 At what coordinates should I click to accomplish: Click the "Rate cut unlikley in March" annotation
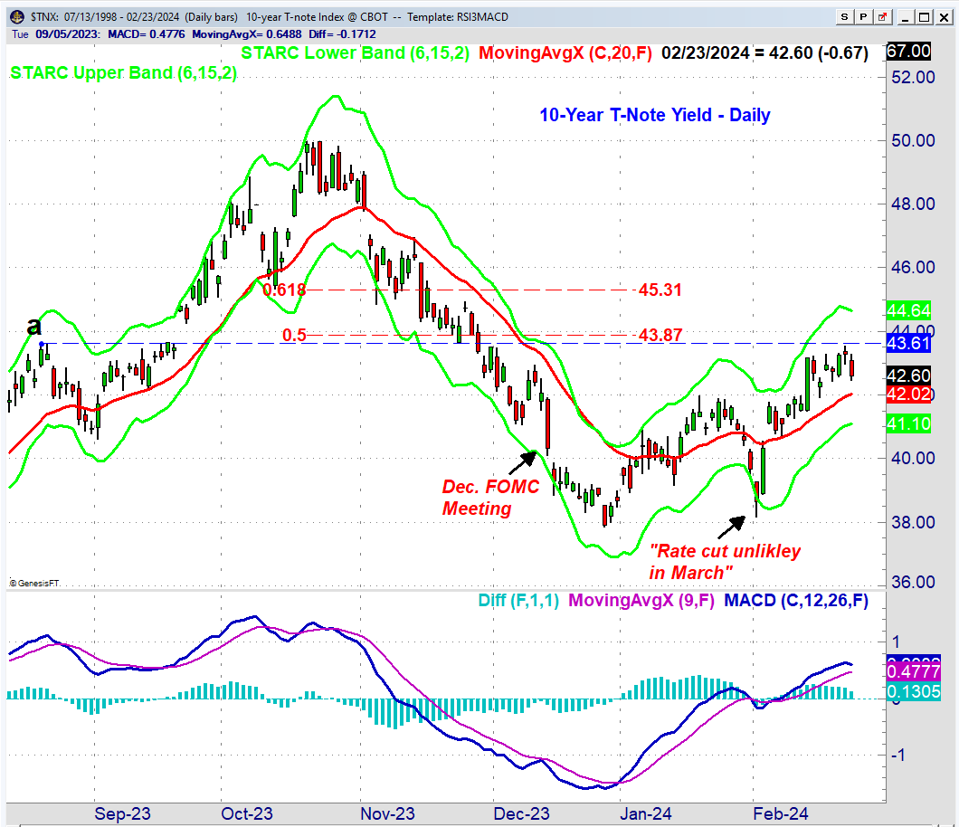coord(725,560)
